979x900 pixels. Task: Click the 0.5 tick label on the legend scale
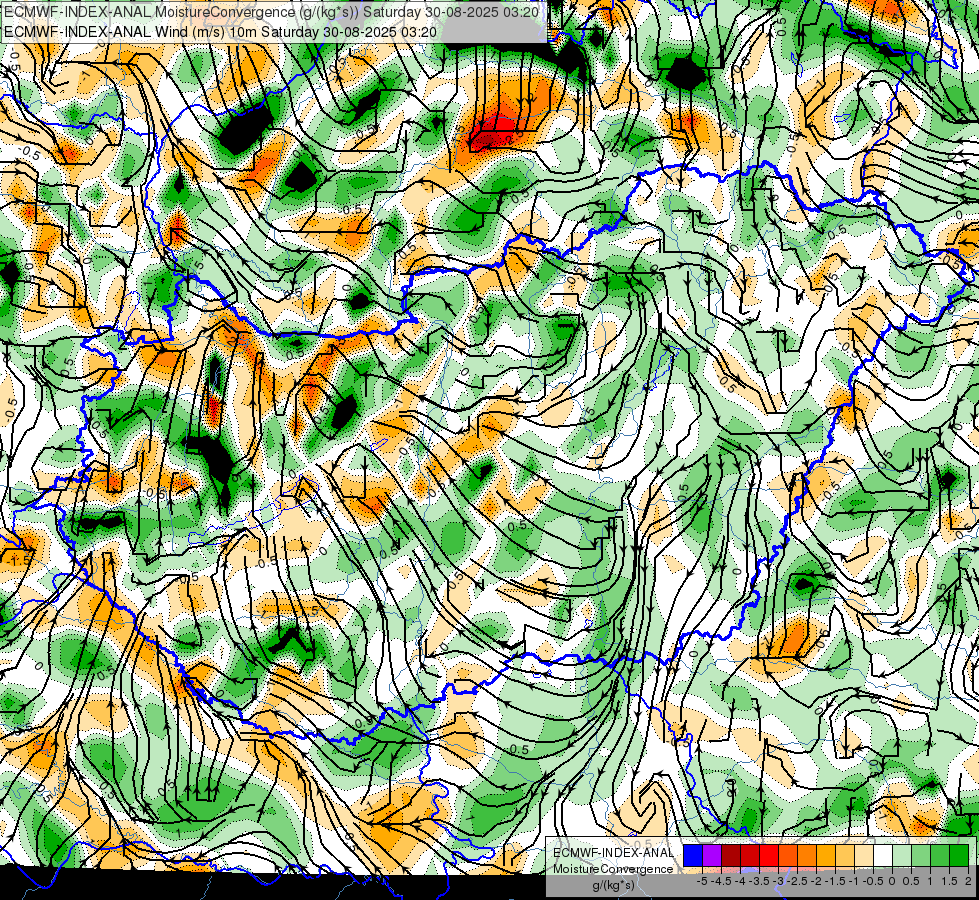pos(911,881)
